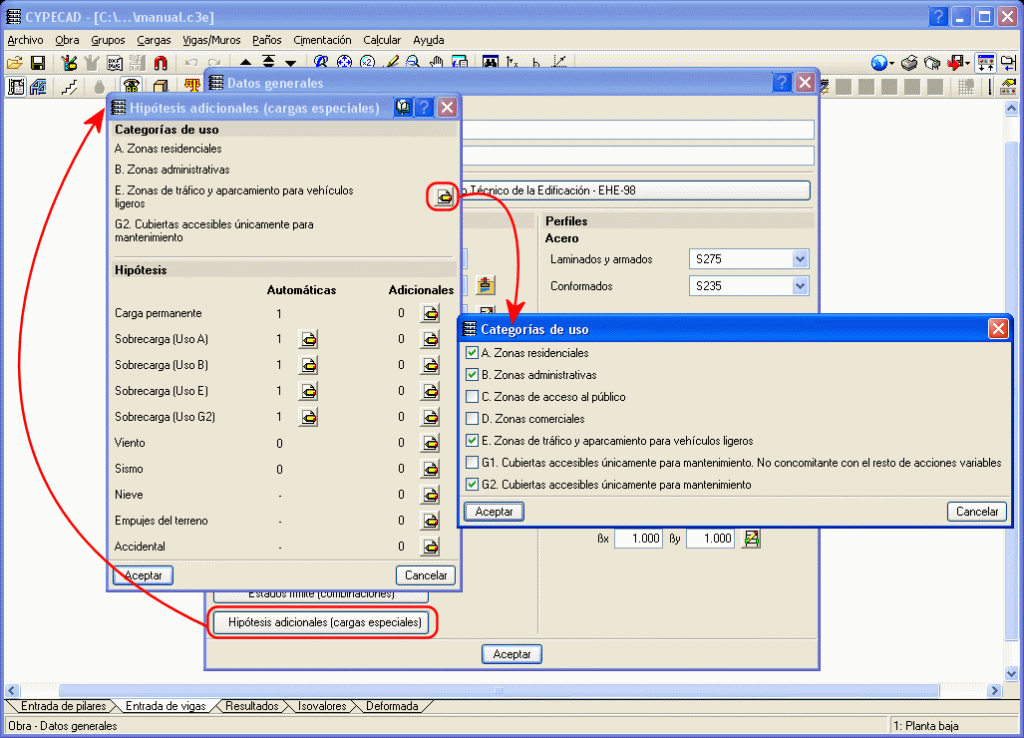
Task: Open help book in Hipótesis adicionales title bar
Action: pos(403,107)
